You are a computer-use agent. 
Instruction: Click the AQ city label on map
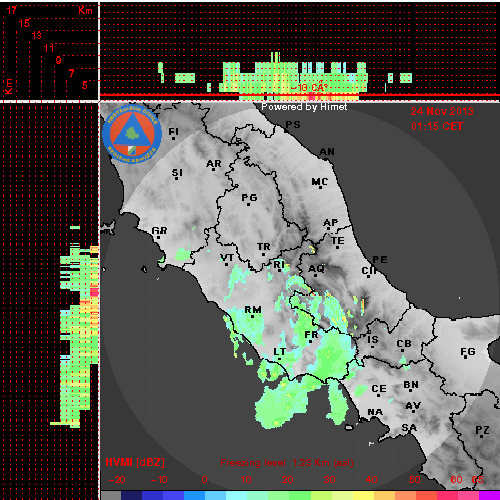tap(316, 269)
